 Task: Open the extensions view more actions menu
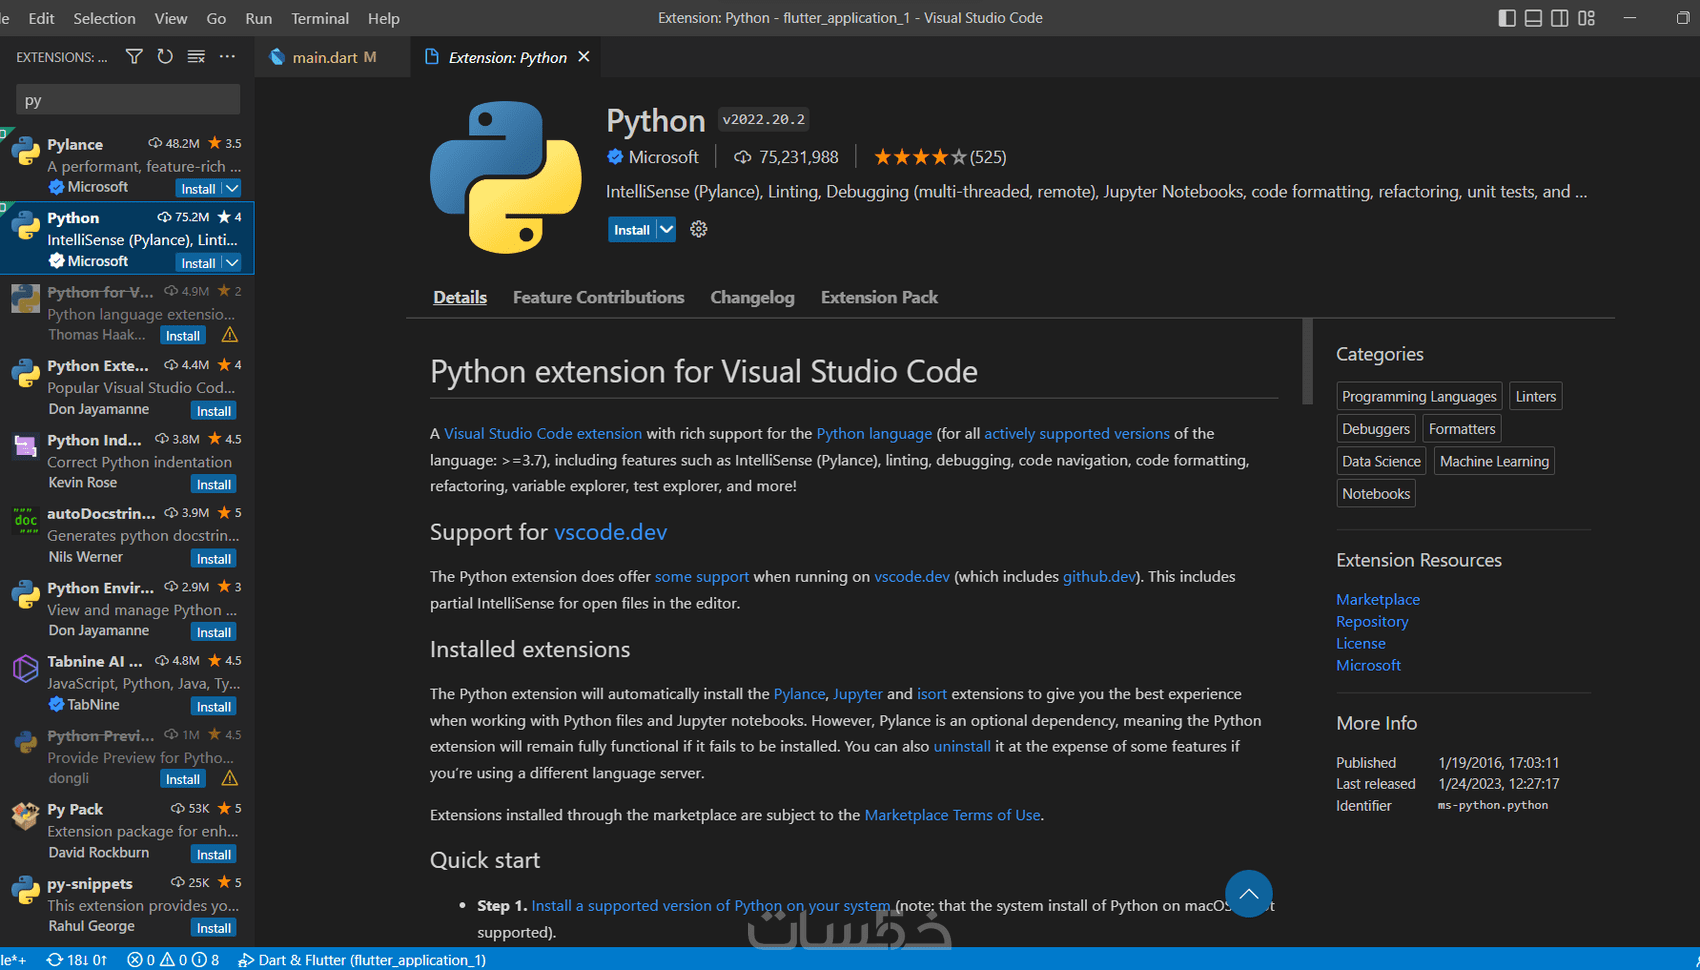[x=228, y=57]
